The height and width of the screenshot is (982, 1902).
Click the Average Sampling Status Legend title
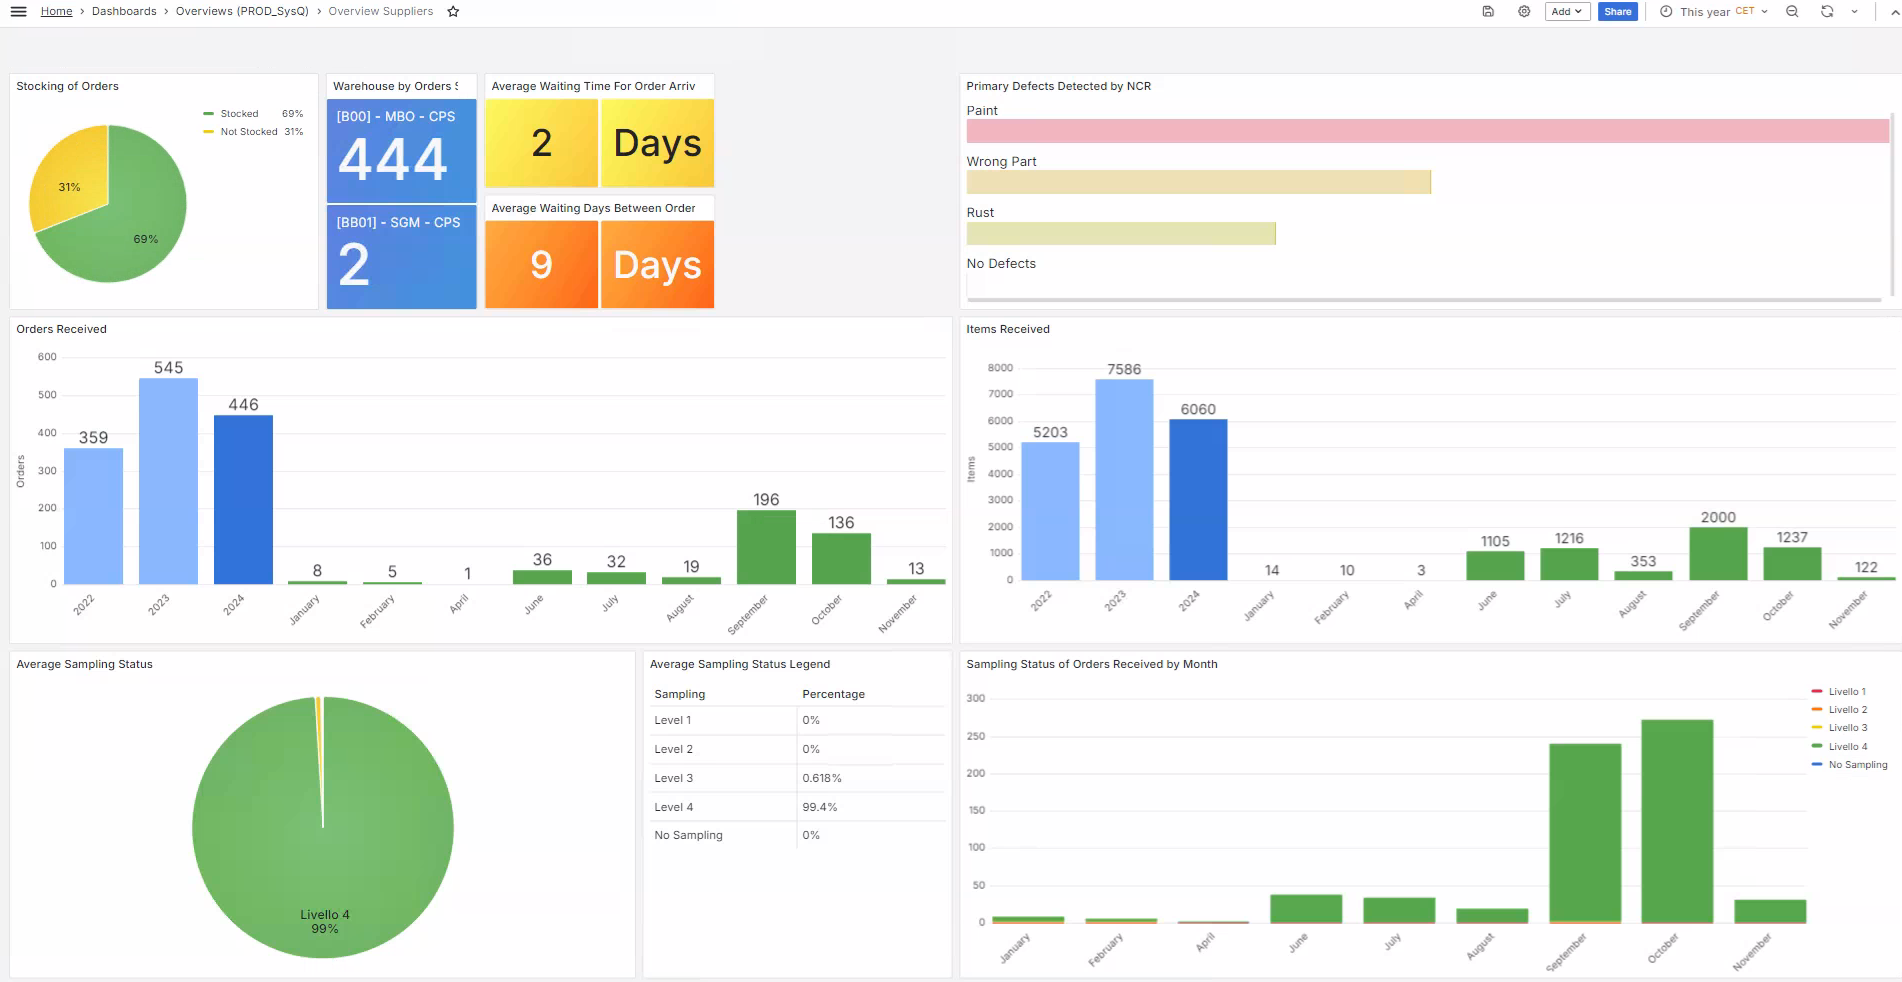(x=740, y=664)
